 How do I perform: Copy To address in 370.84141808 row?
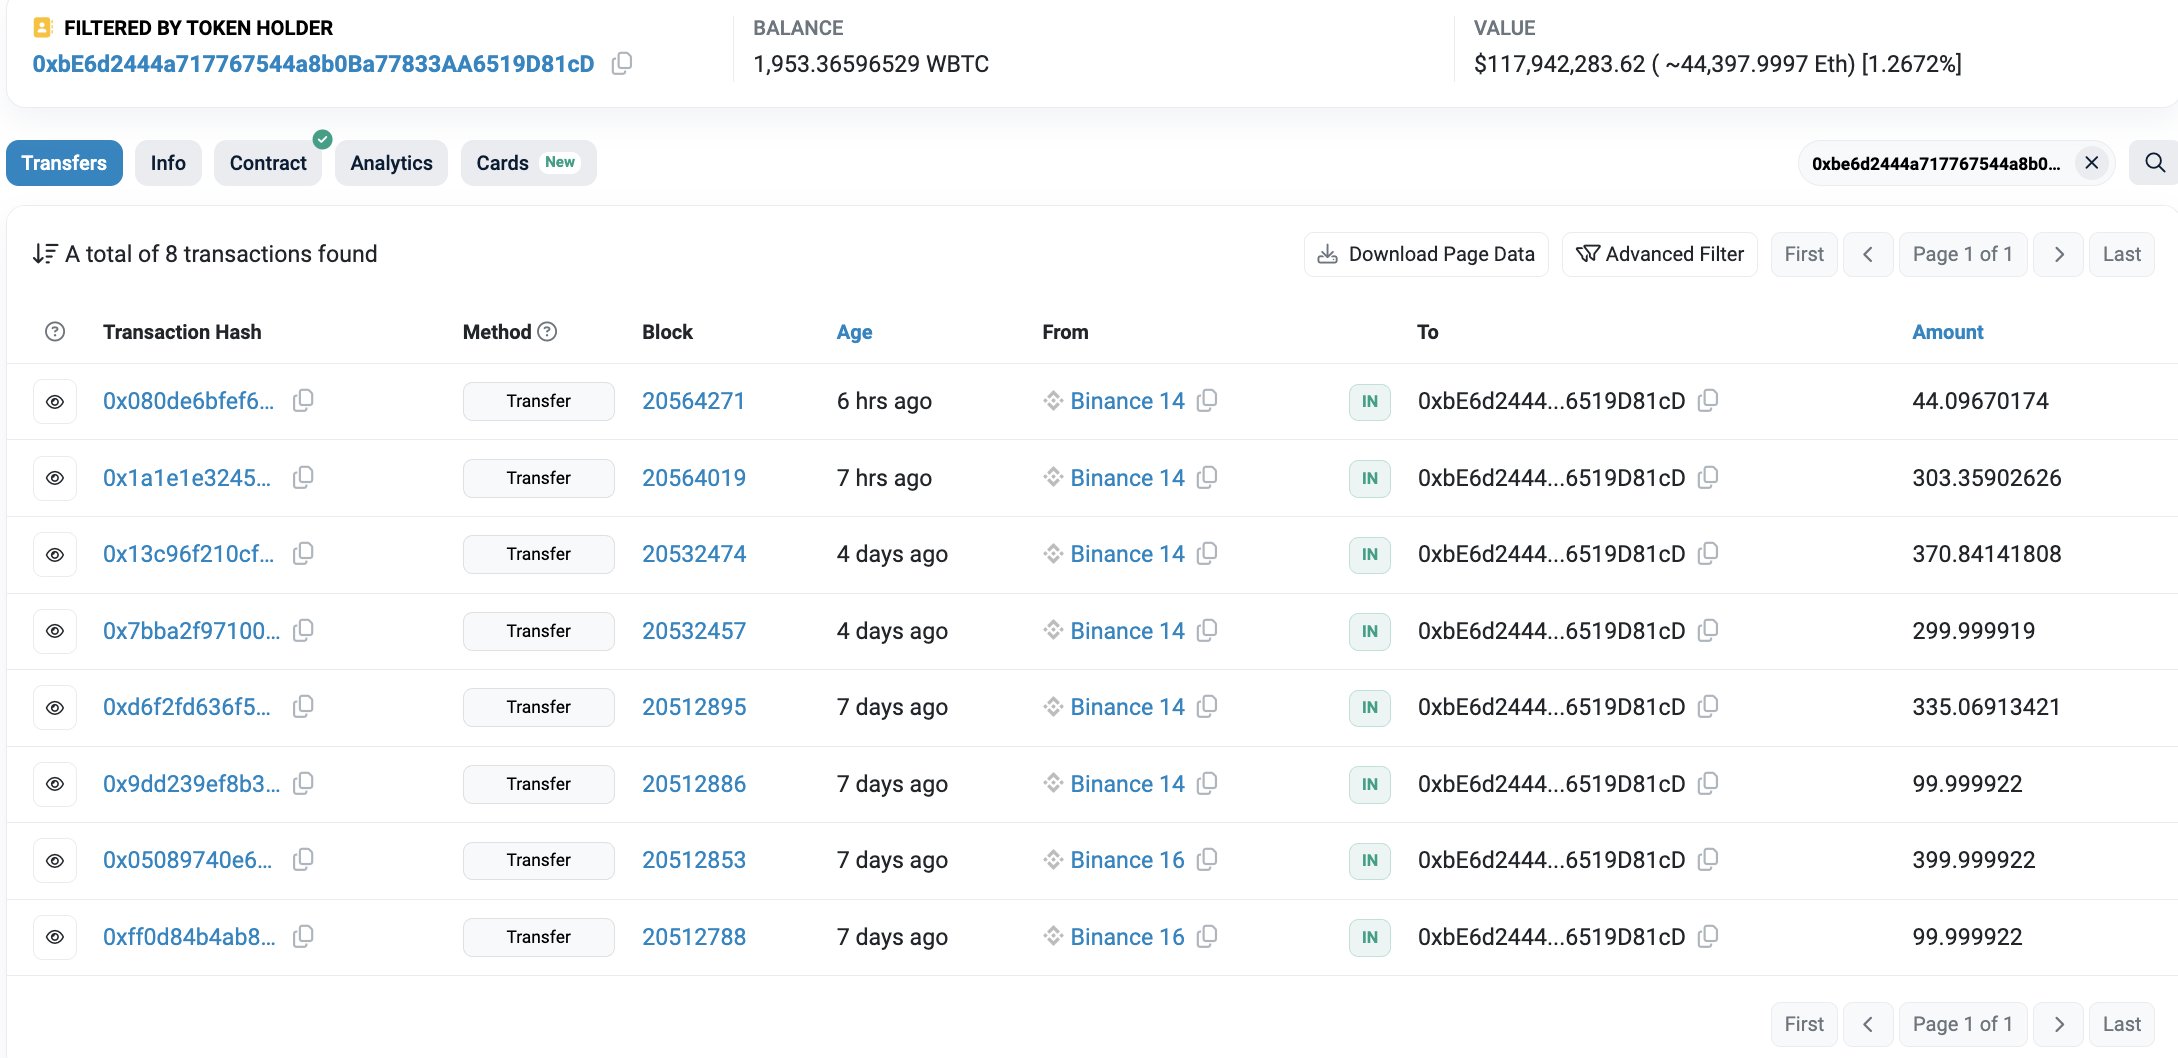point(1708,554)
